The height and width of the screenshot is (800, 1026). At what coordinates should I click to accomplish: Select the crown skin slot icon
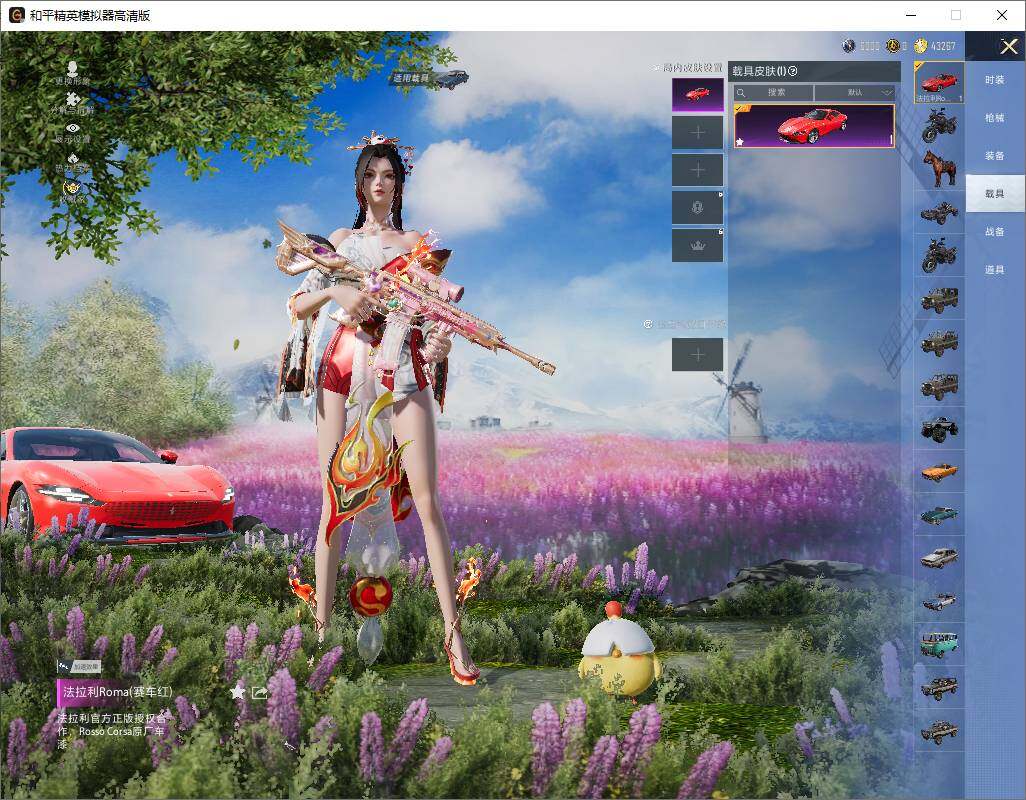697,244
